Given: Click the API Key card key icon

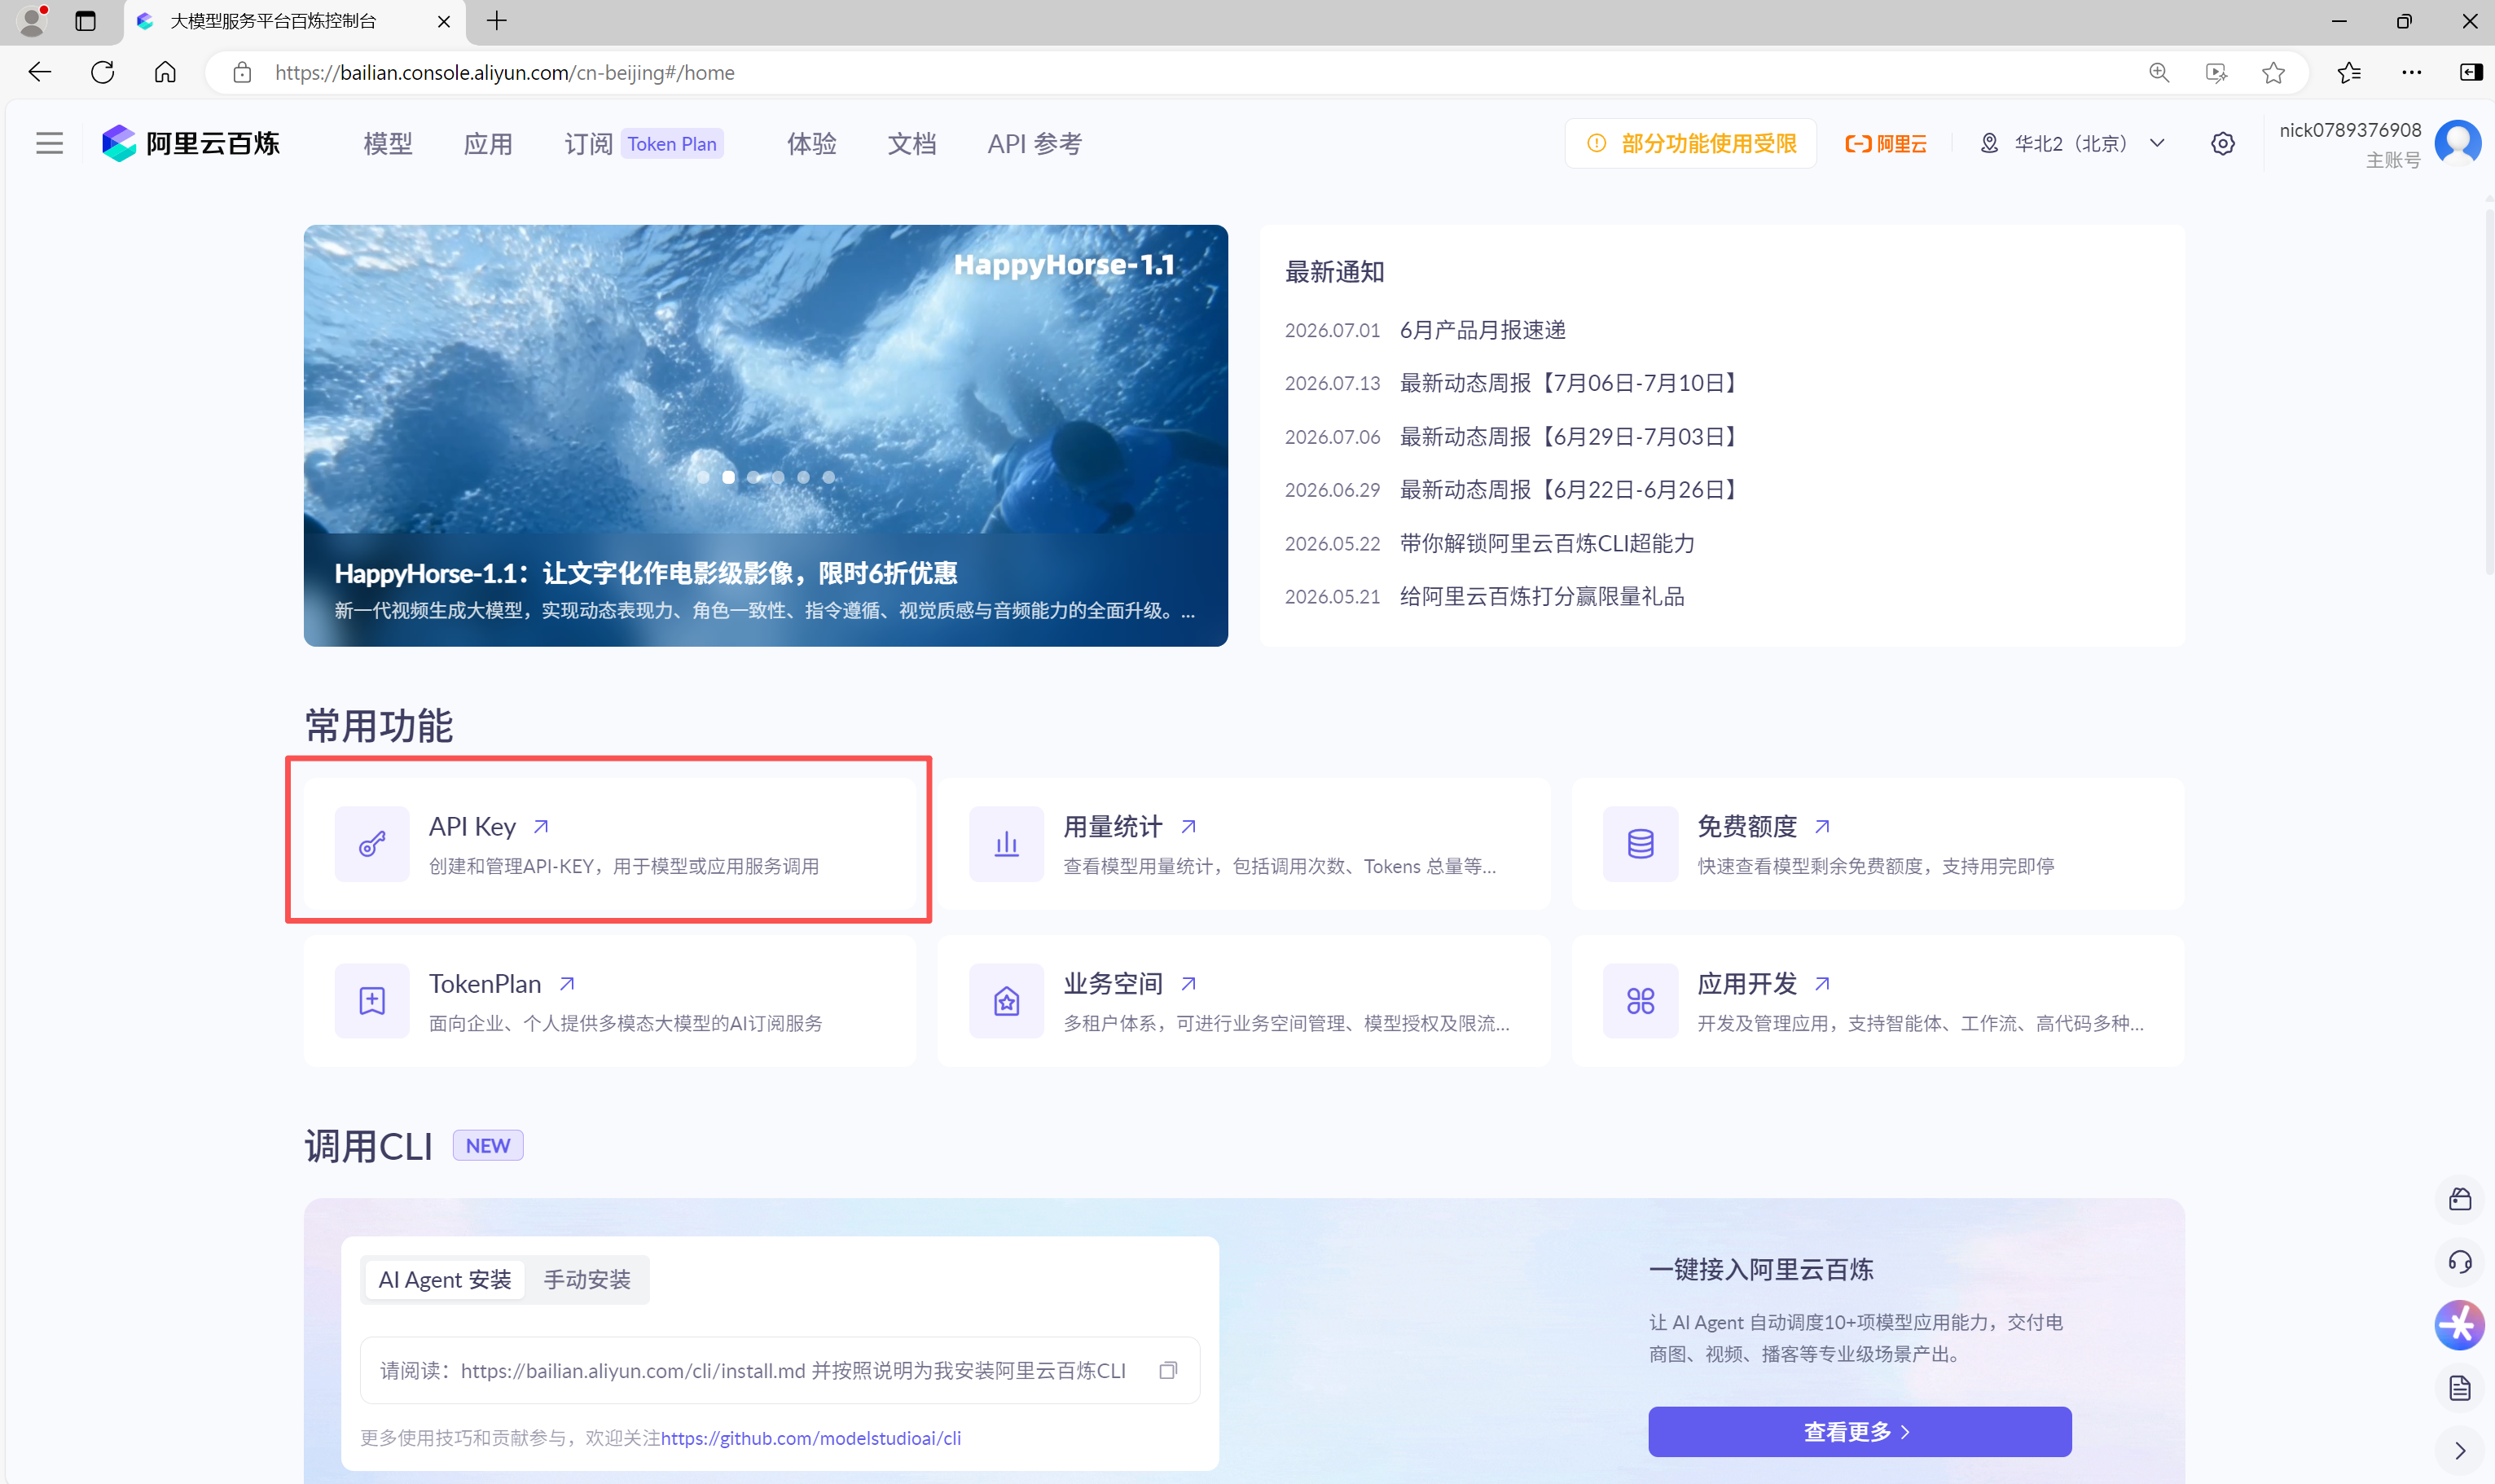Looking at the screenshot, I should [372, 844].
